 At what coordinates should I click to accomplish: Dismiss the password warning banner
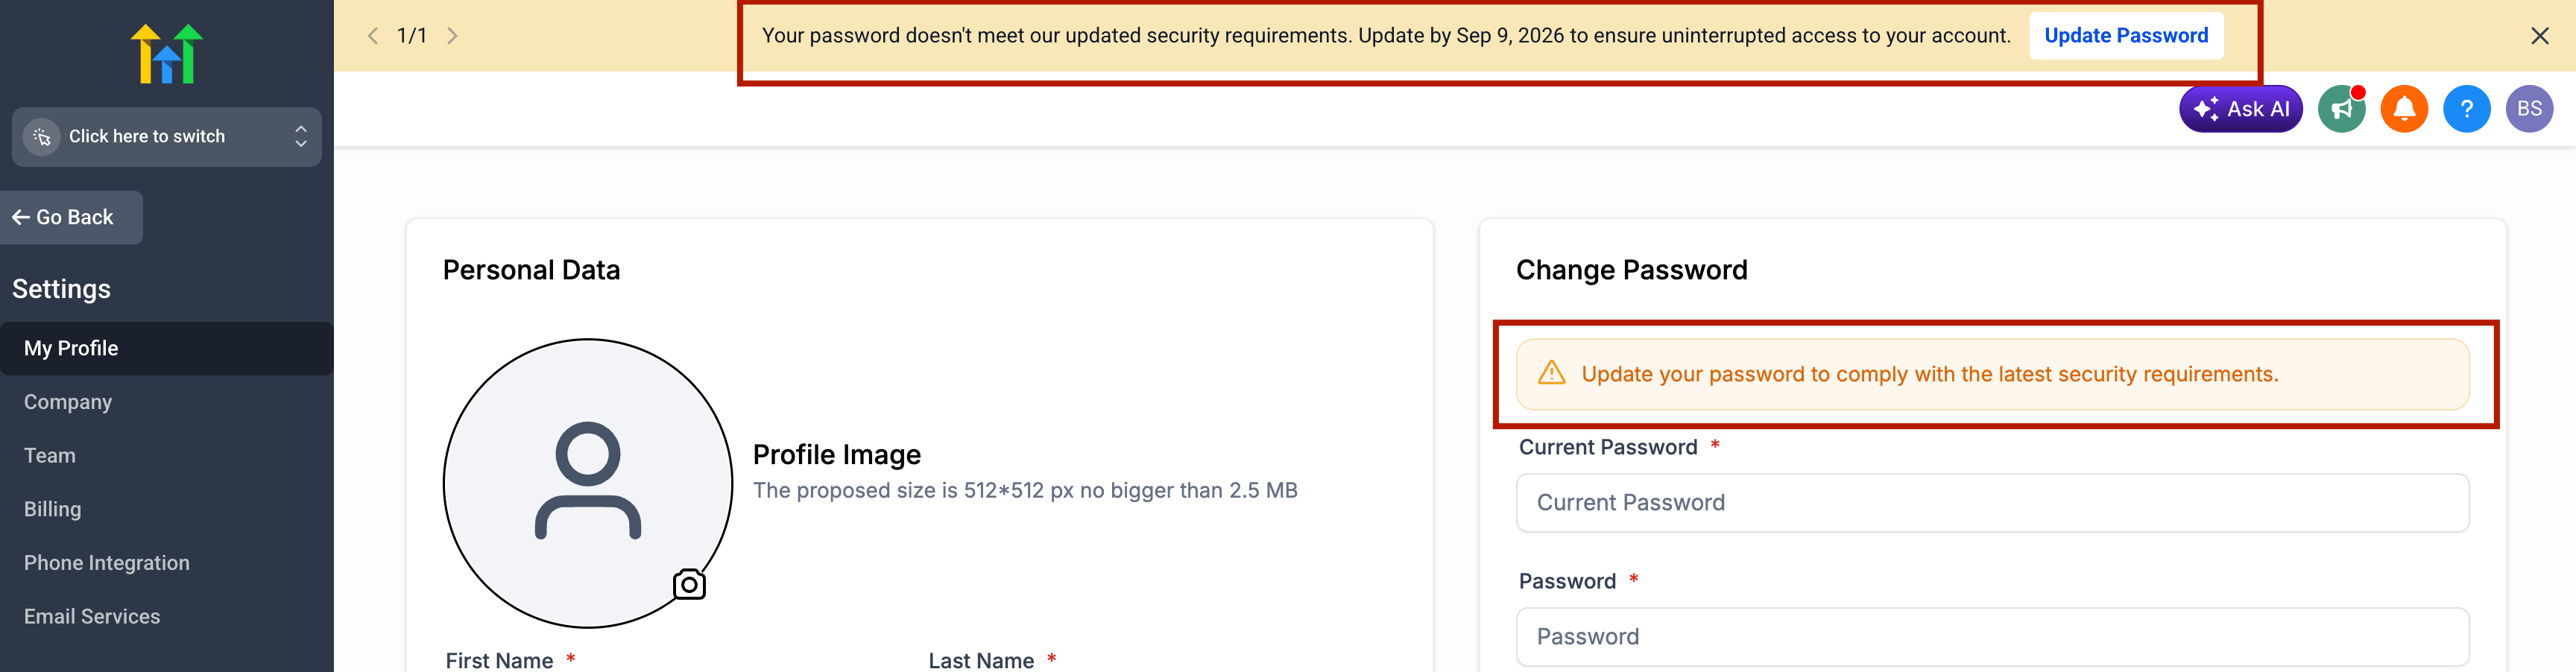[x=2539, y=36]
